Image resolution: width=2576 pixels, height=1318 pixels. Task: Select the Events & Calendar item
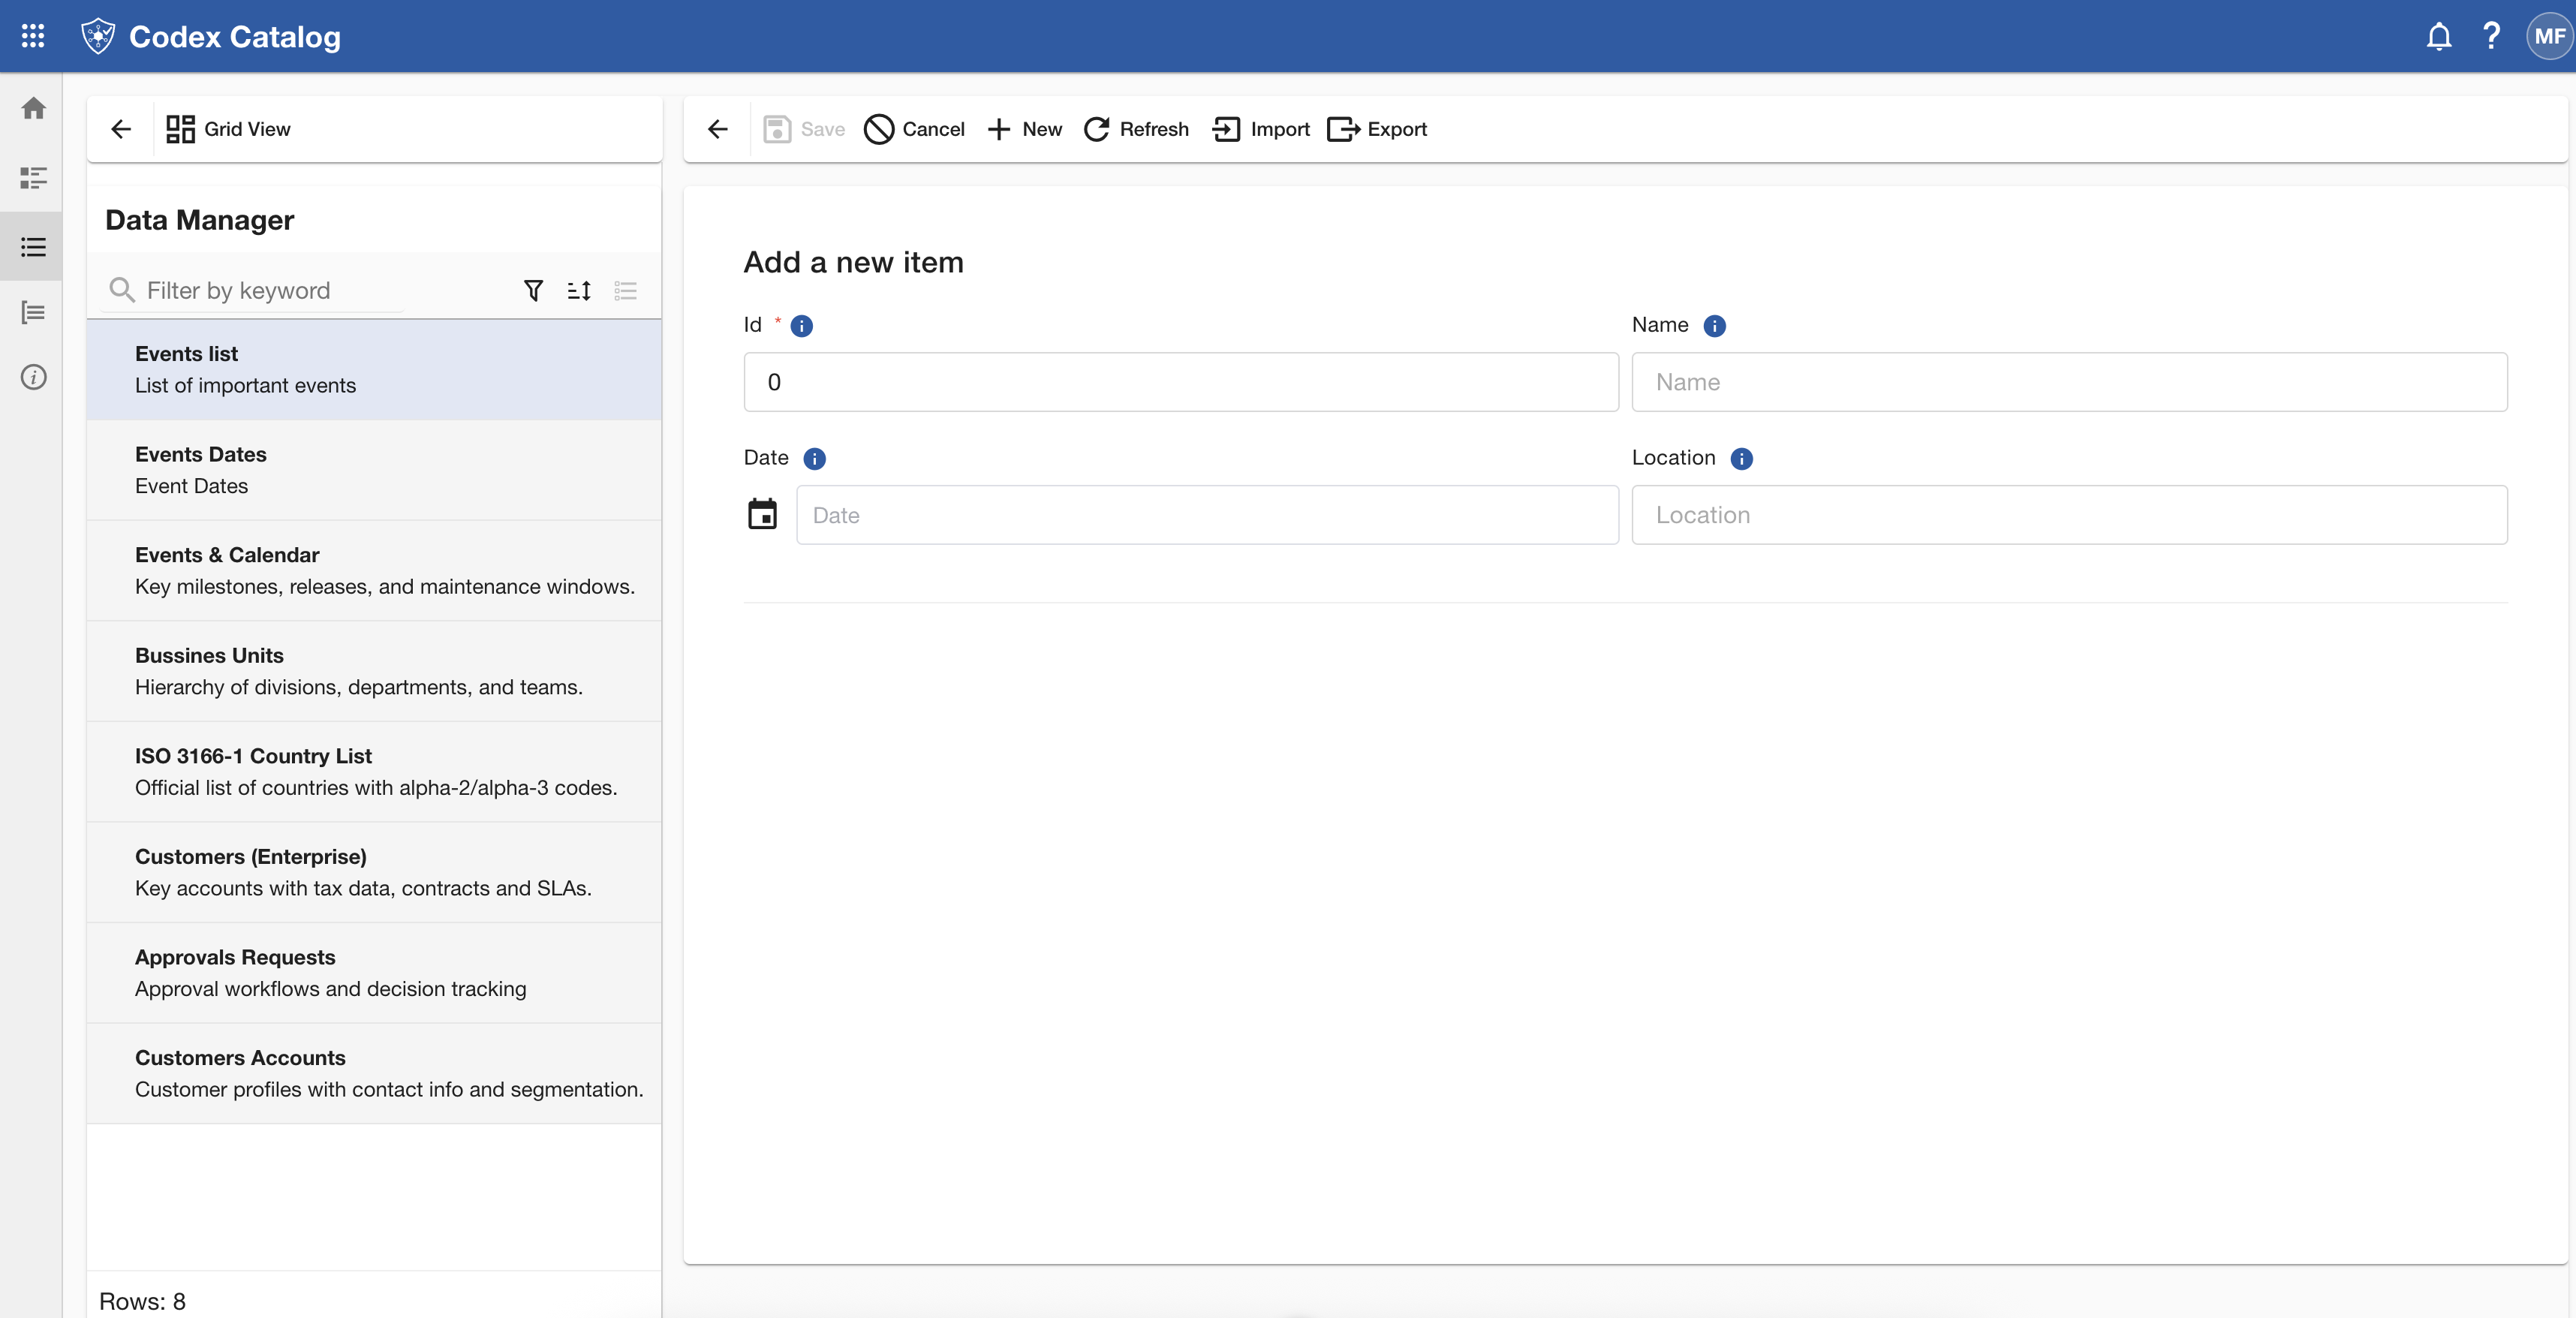[x=374, y=570]
